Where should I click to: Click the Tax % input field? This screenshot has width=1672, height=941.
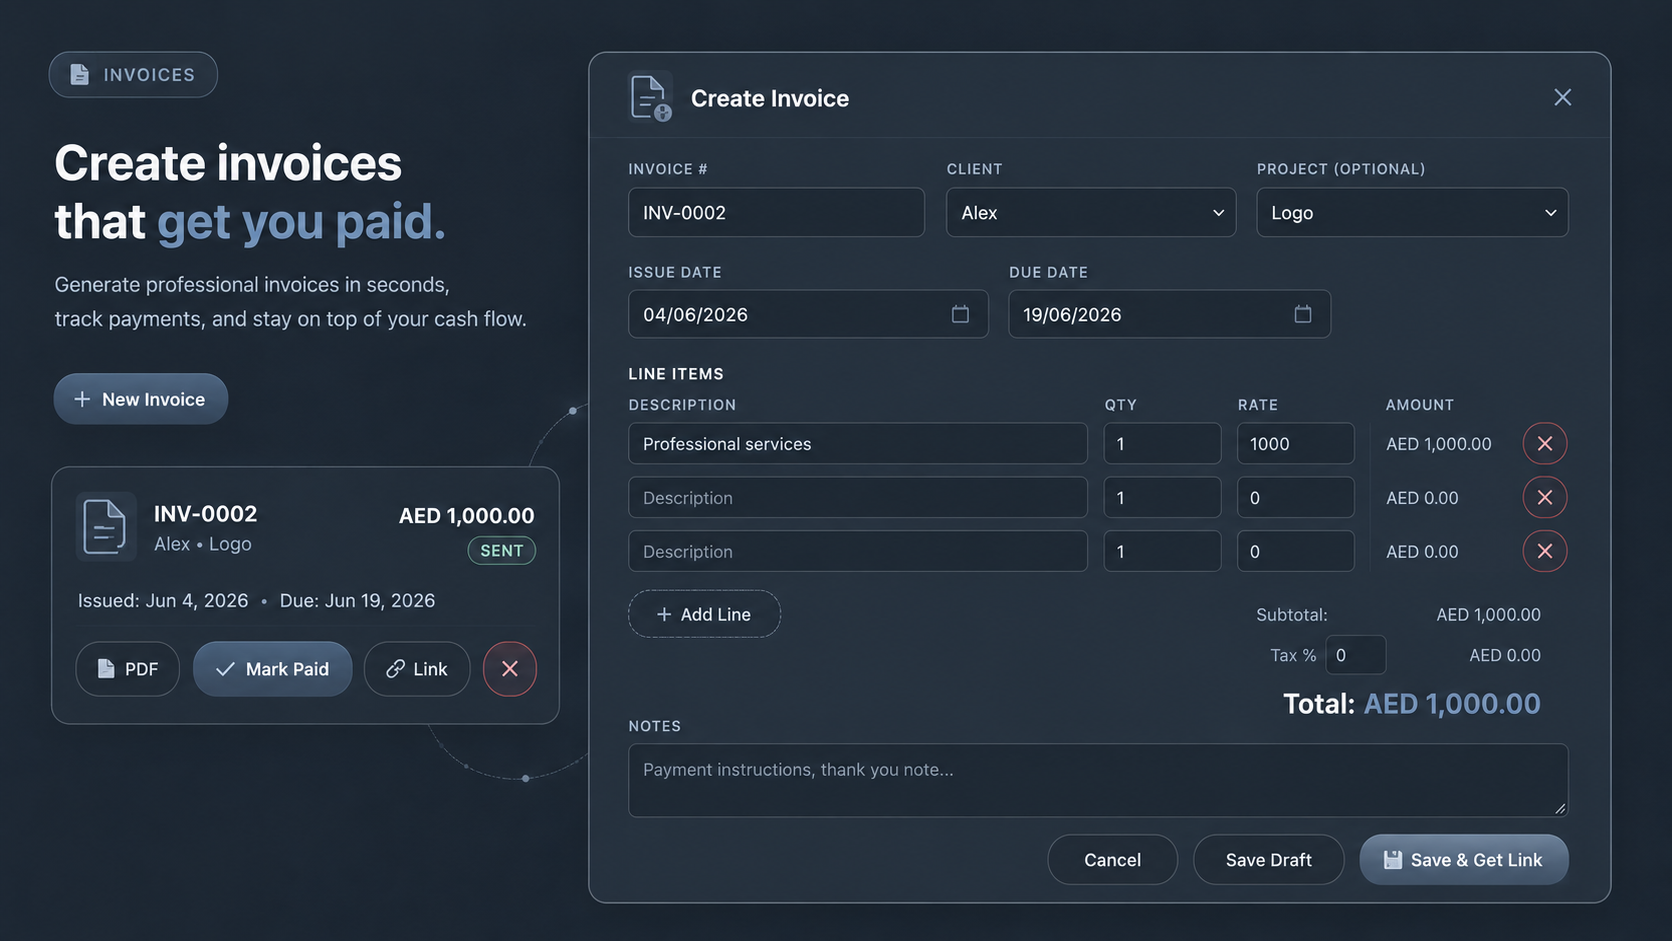pos(1356,655)
